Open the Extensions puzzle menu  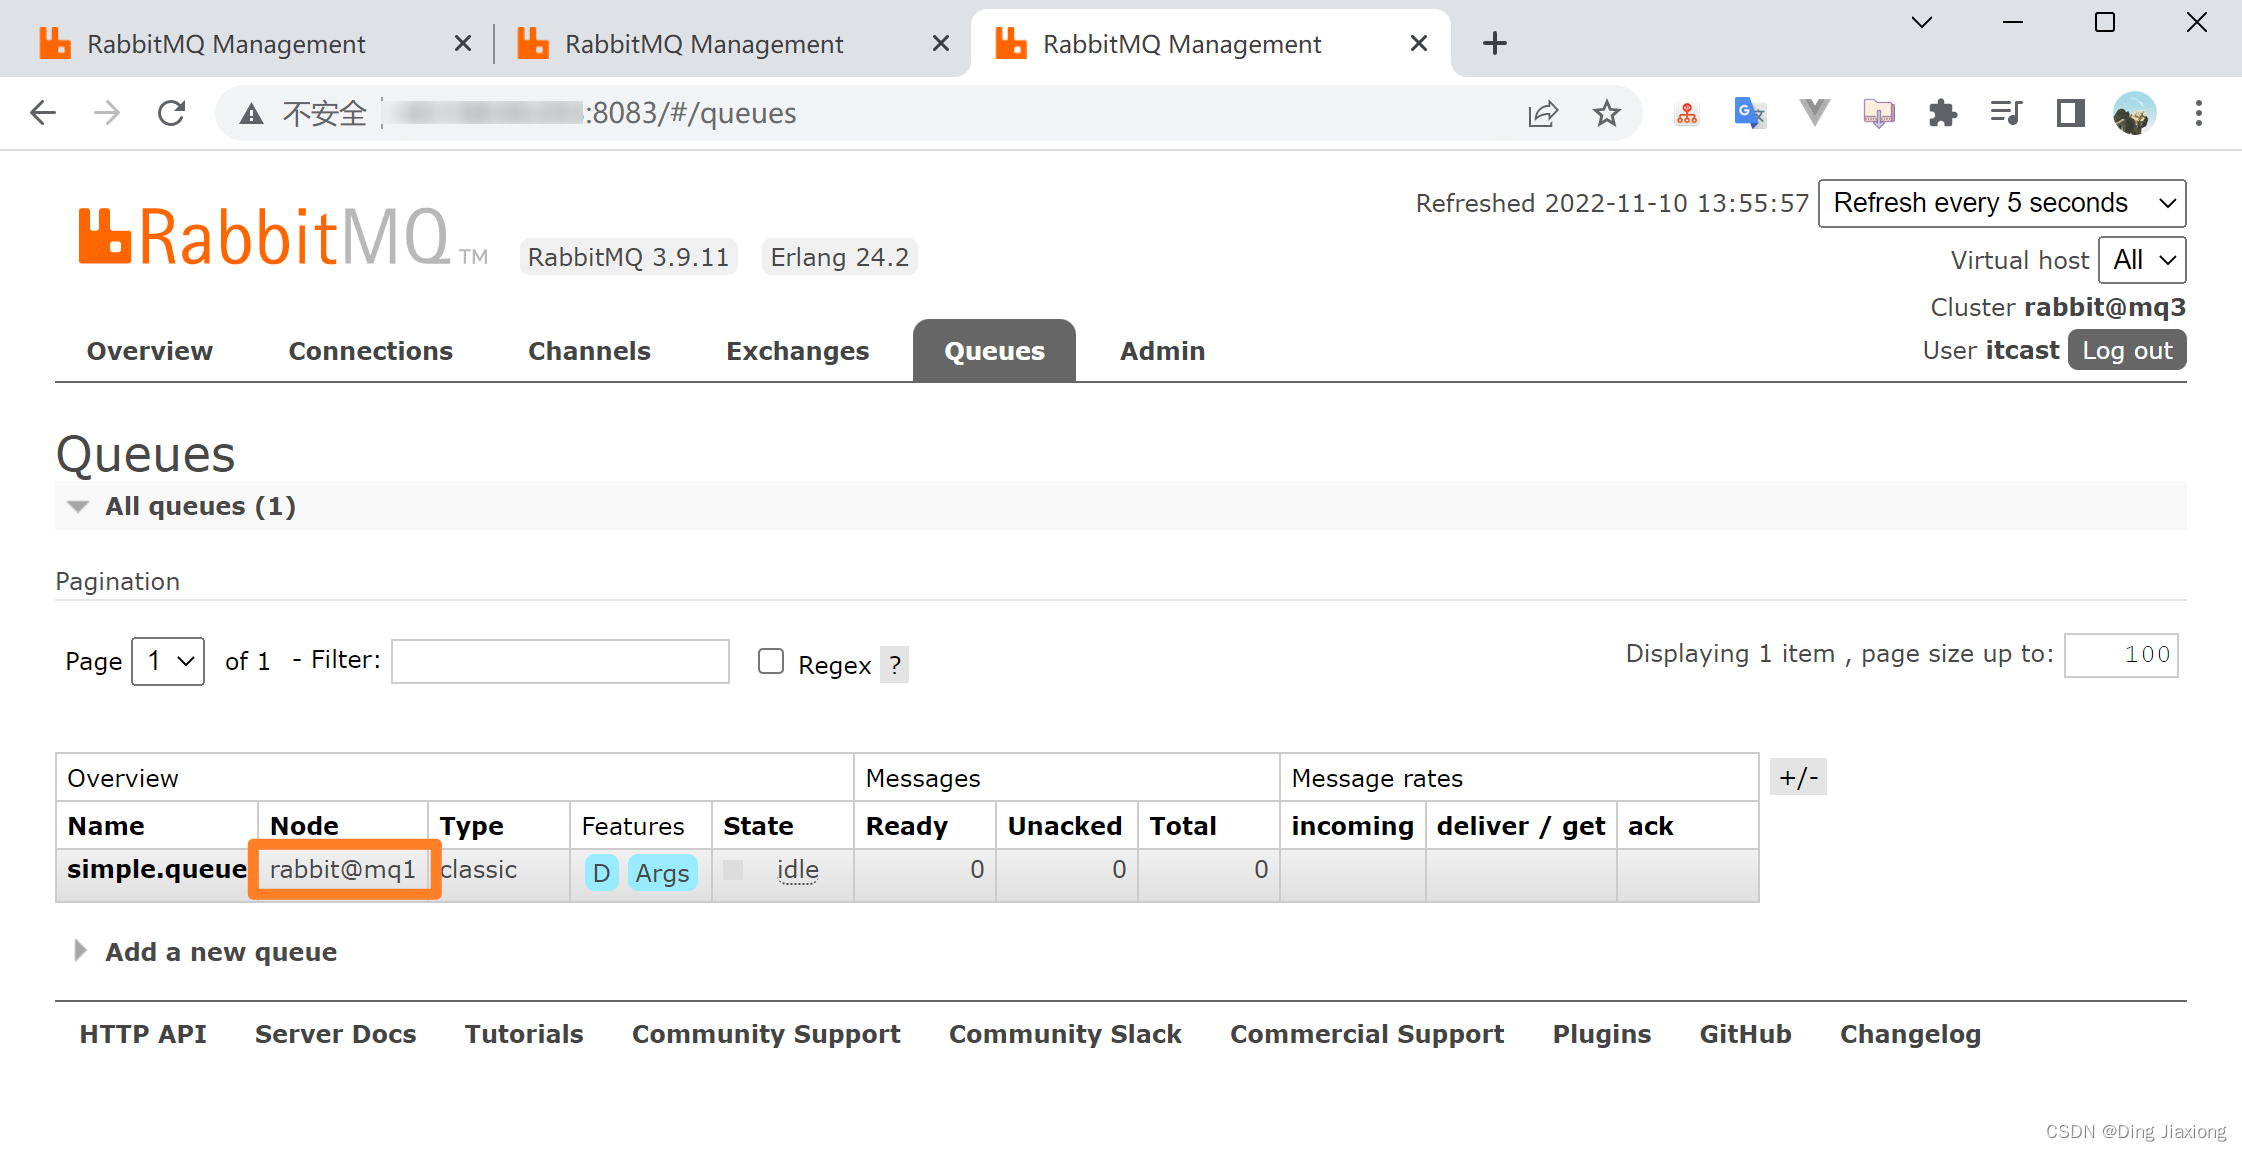pos(1942,113)
